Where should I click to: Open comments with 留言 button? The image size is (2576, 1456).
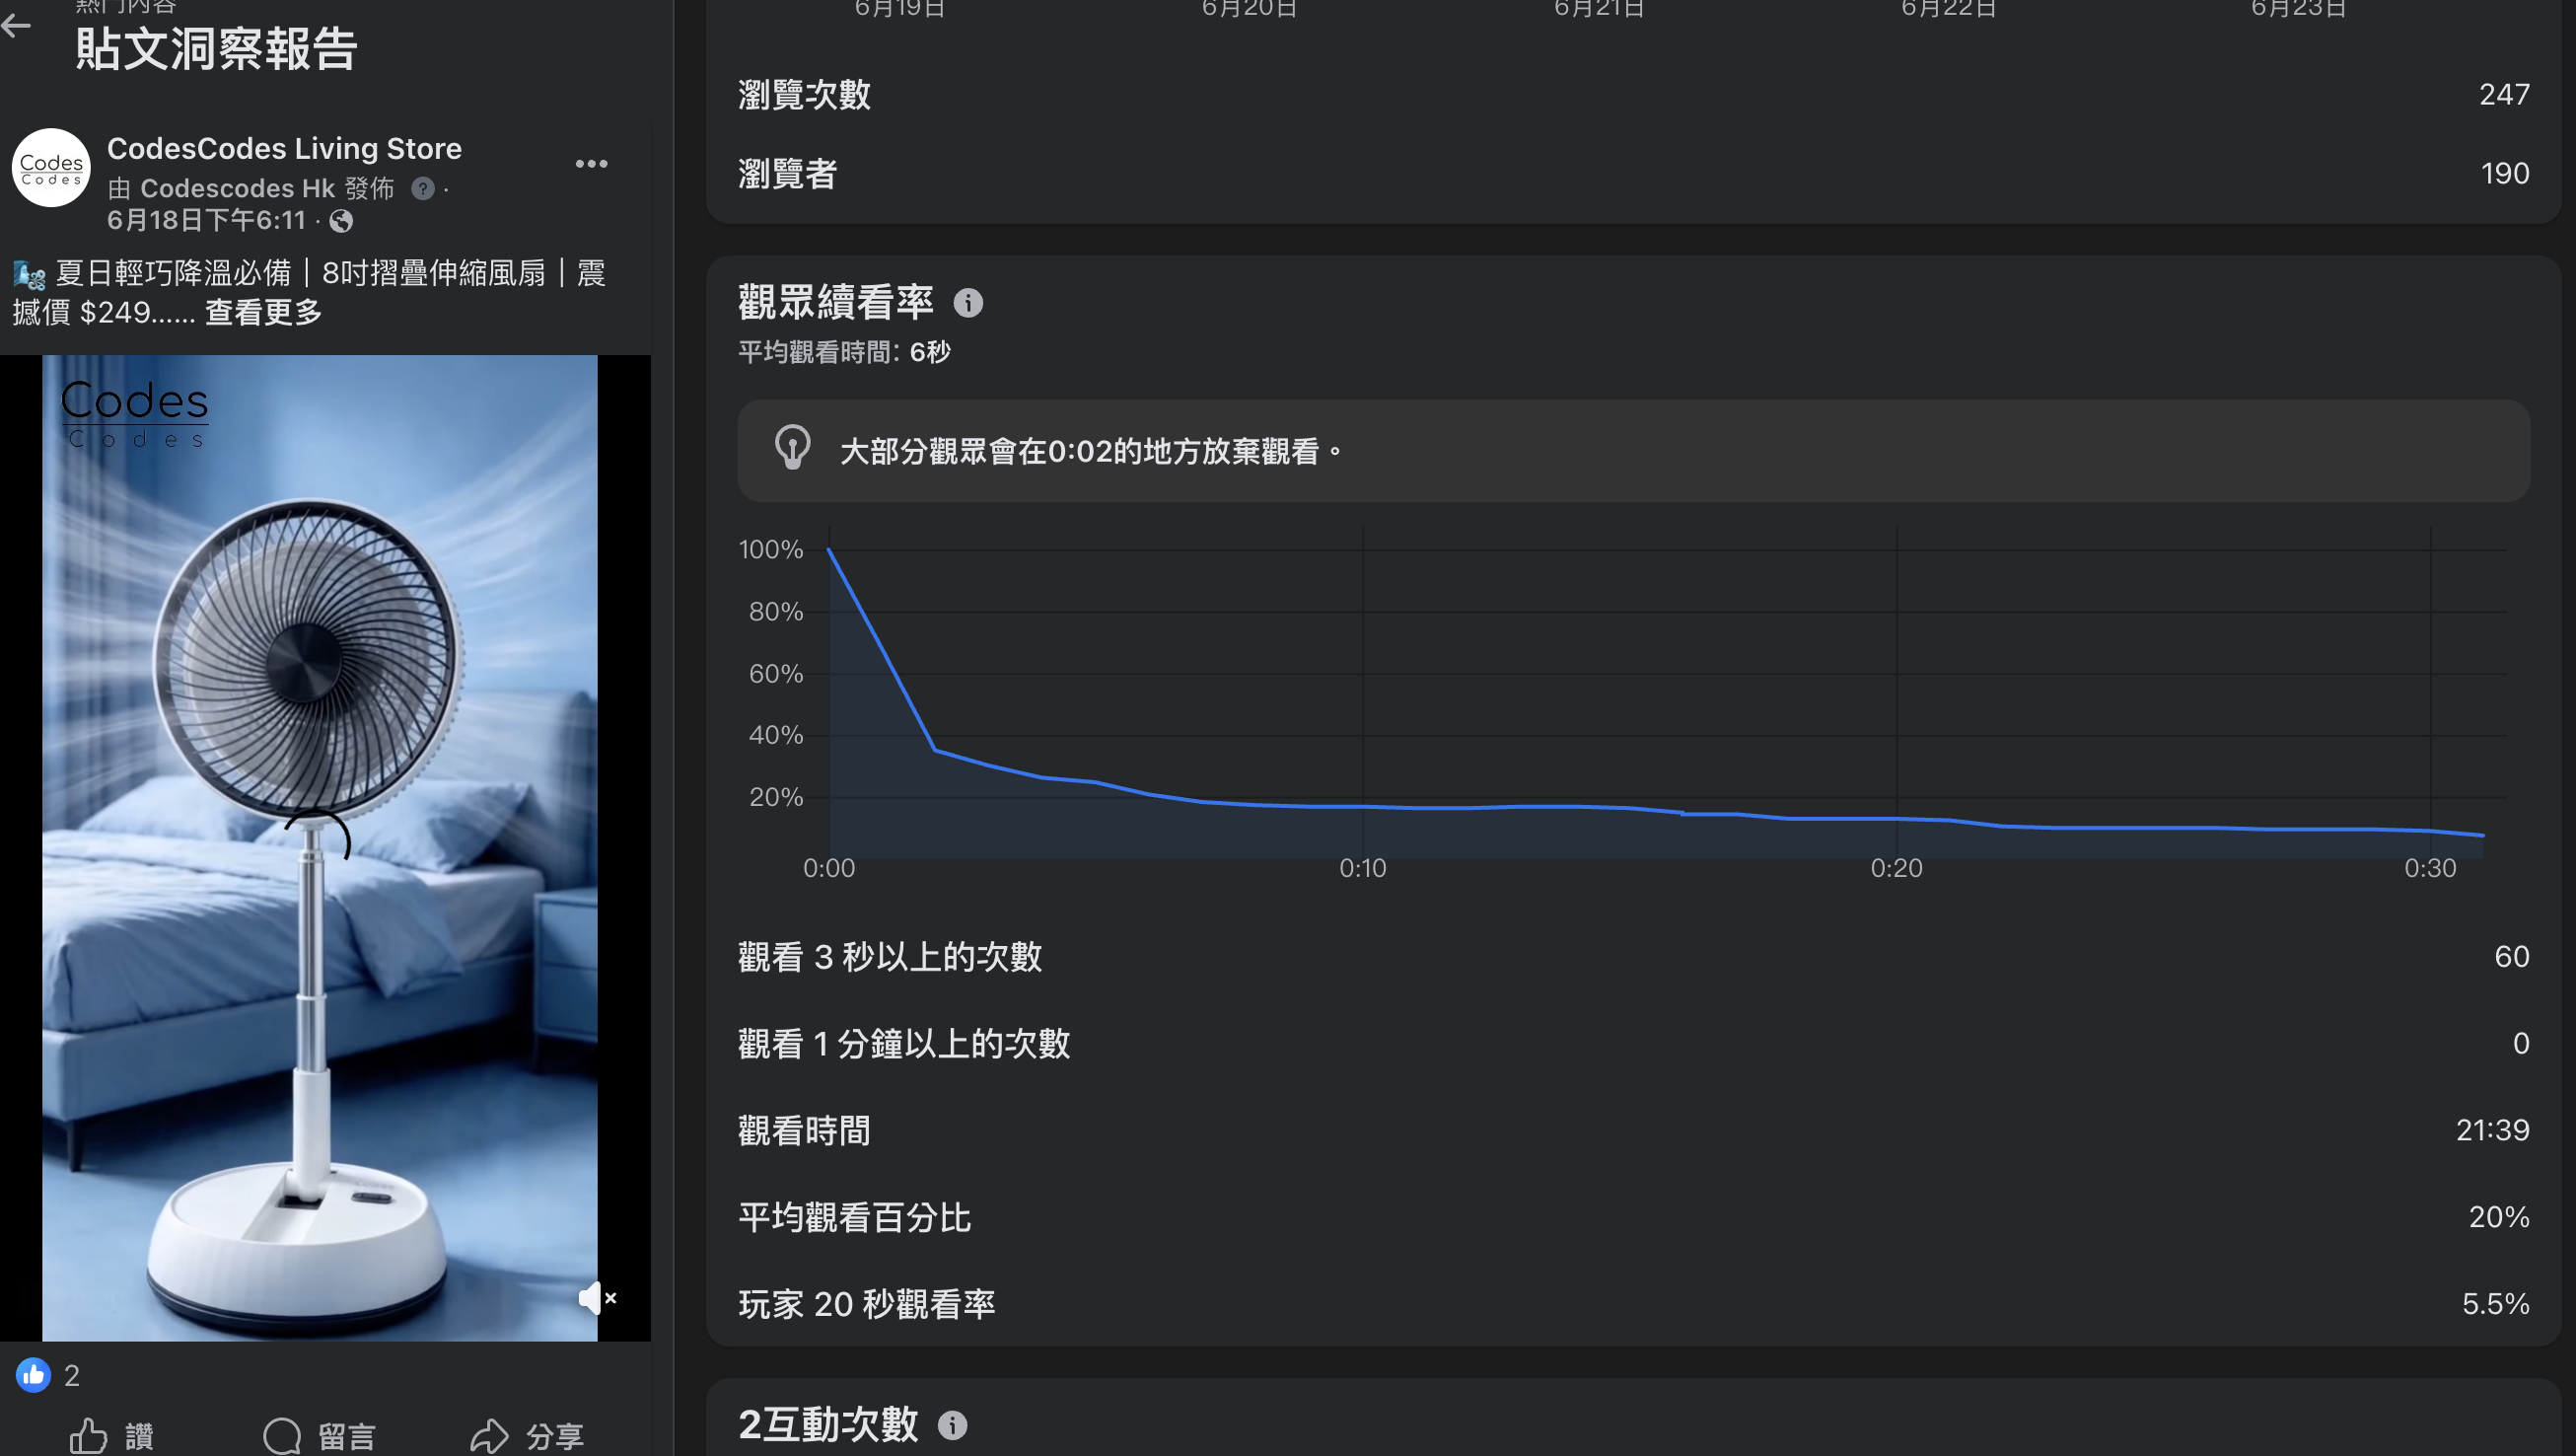320,1436
